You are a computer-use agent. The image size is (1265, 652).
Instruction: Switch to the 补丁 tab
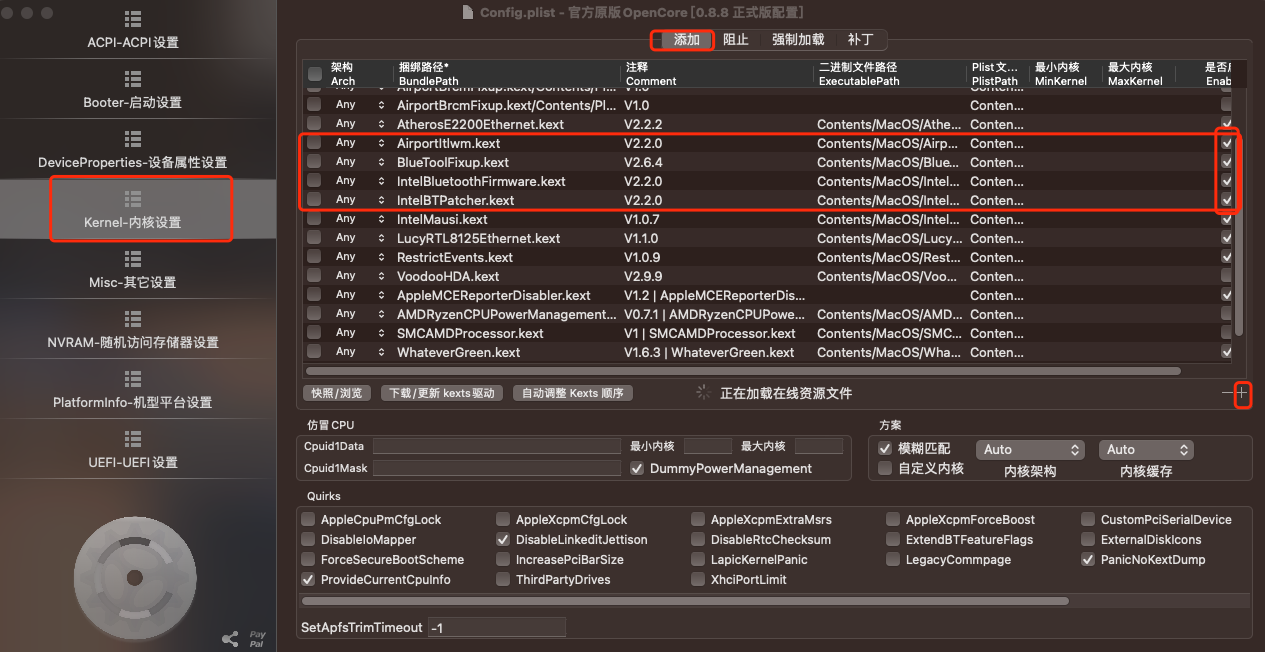[x=859, y=40]
